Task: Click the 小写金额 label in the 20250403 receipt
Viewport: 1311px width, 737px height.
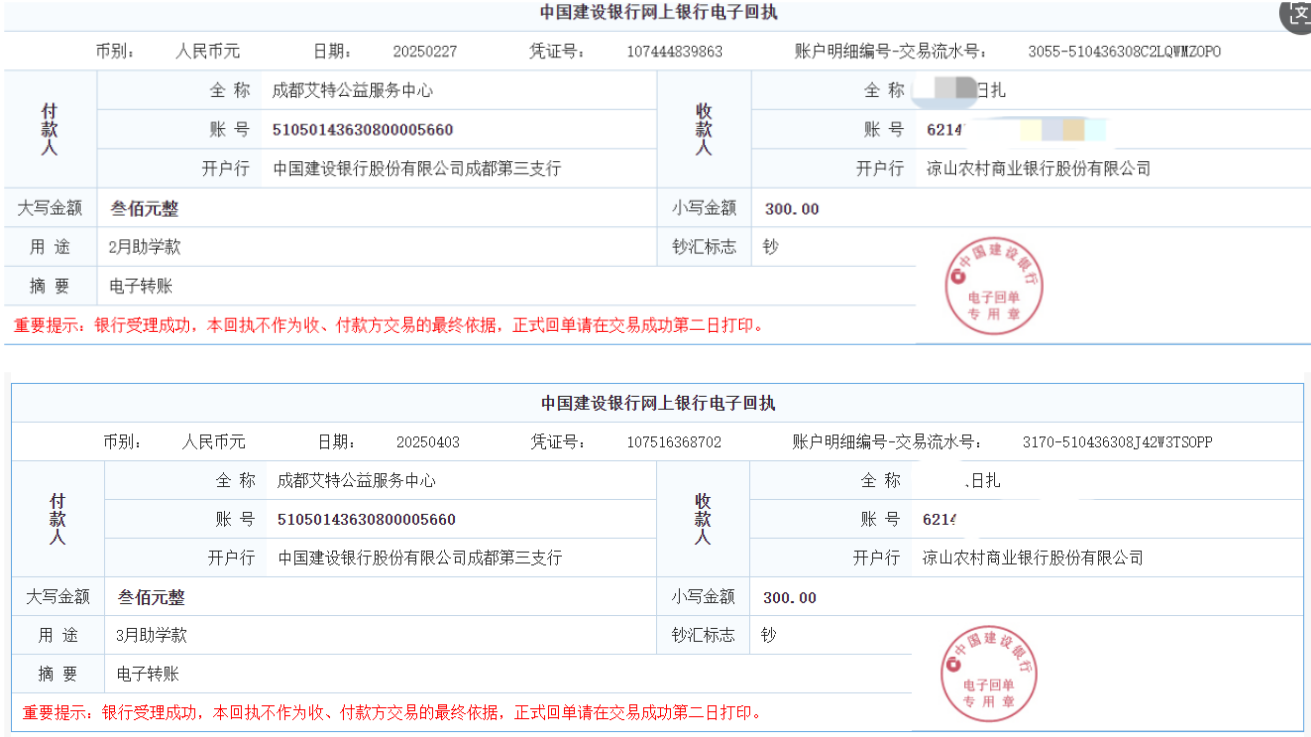Action: [703, 597]
